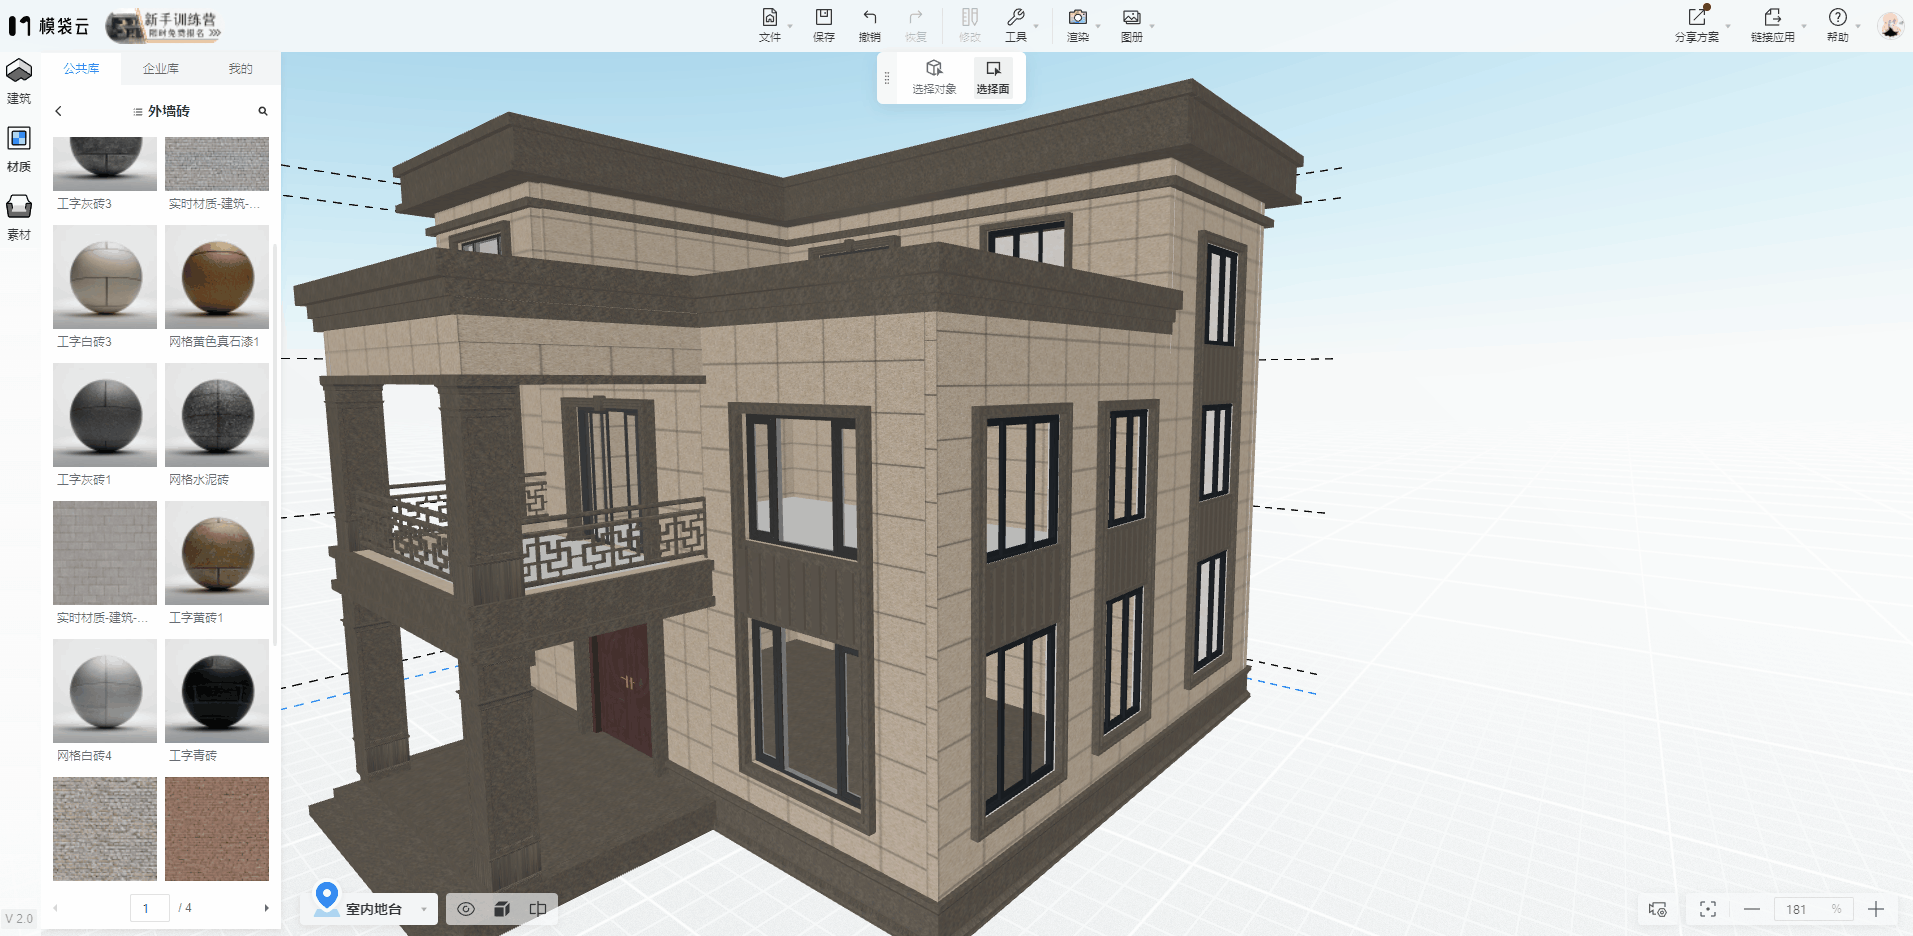Open the 渲染 render camera tool
This screenshot has height=936, width=1913.
coord(1077,24)
